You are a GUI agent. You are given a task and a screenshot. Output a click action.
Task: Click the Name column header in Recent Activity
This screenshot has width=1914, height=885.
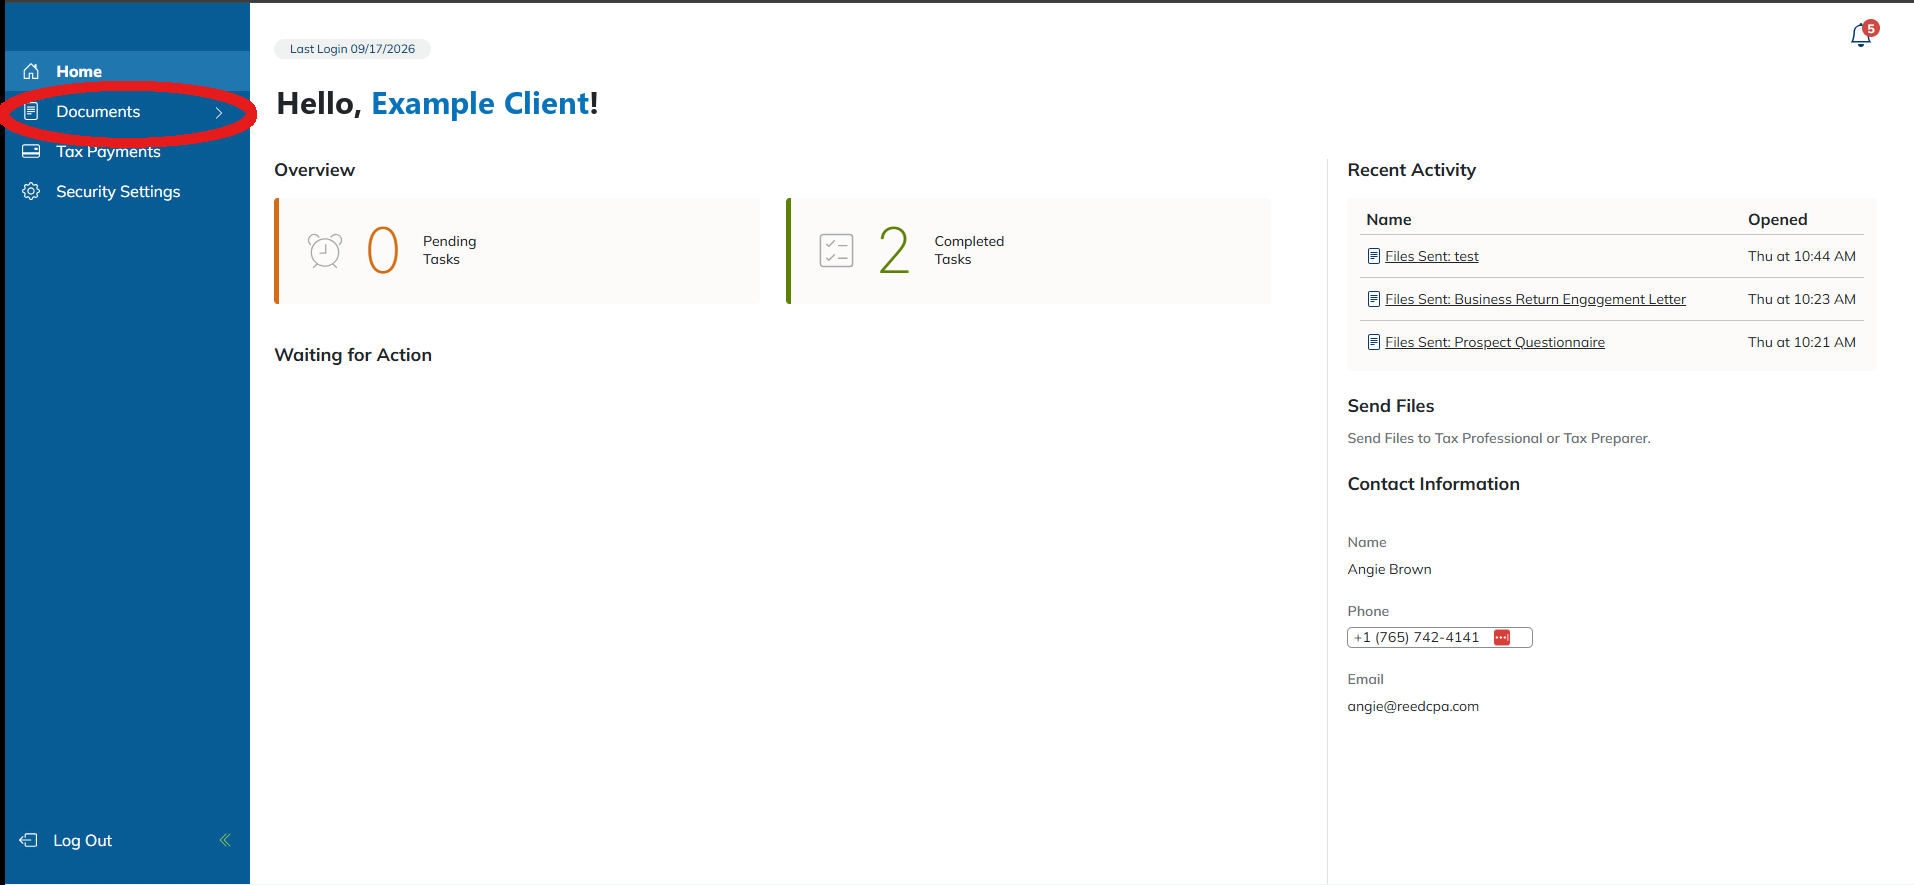(x=1389, y=219)
